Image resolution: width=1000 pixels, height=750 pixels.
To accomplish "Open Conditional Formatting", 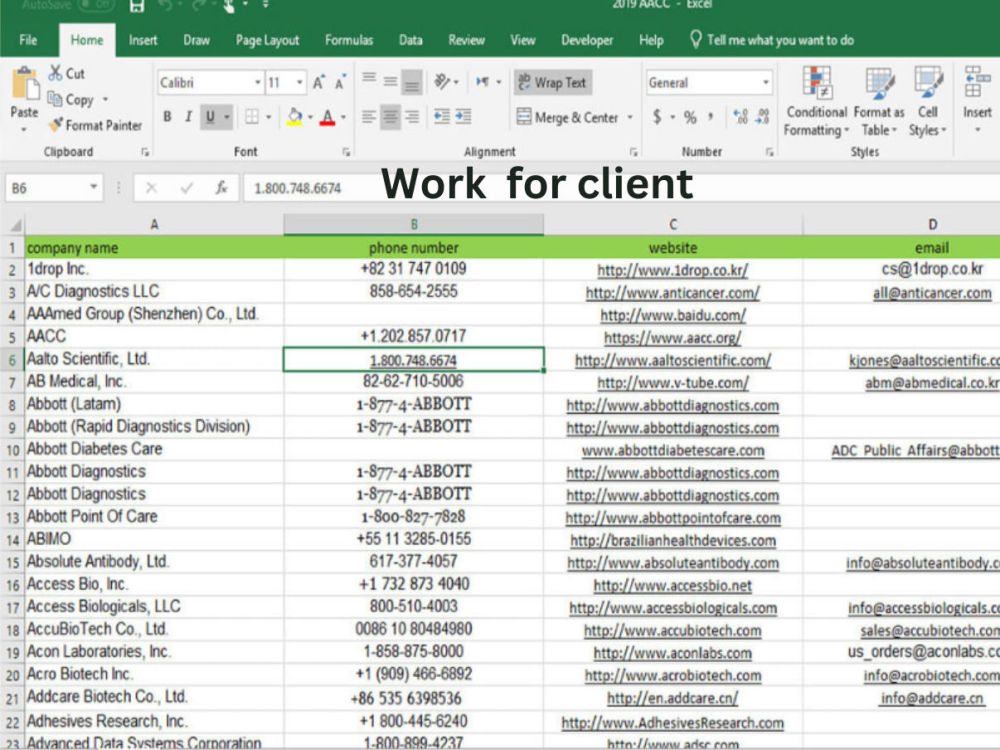I will click(816, 102).
